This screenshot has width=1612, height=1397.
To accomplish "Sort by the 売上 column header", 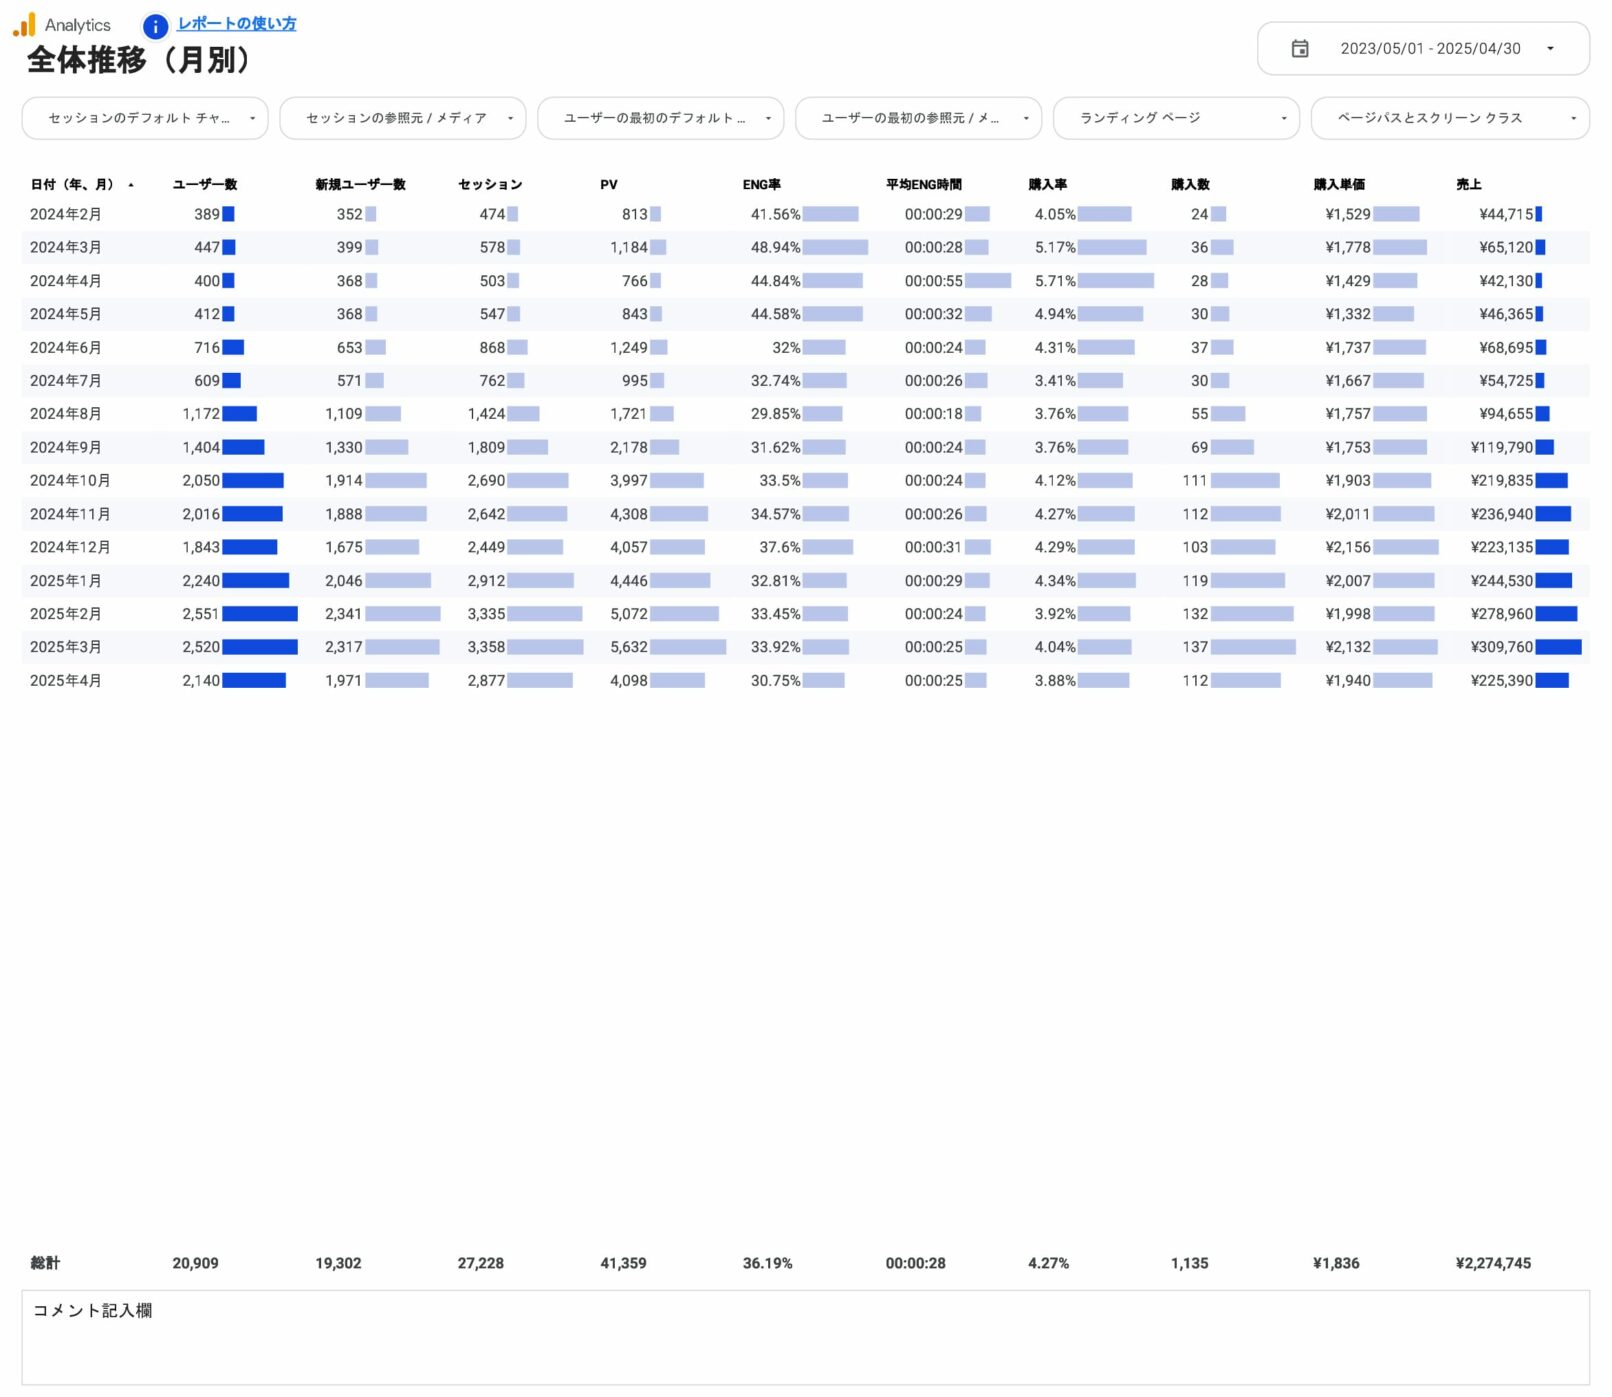I will coord(1468,185).
